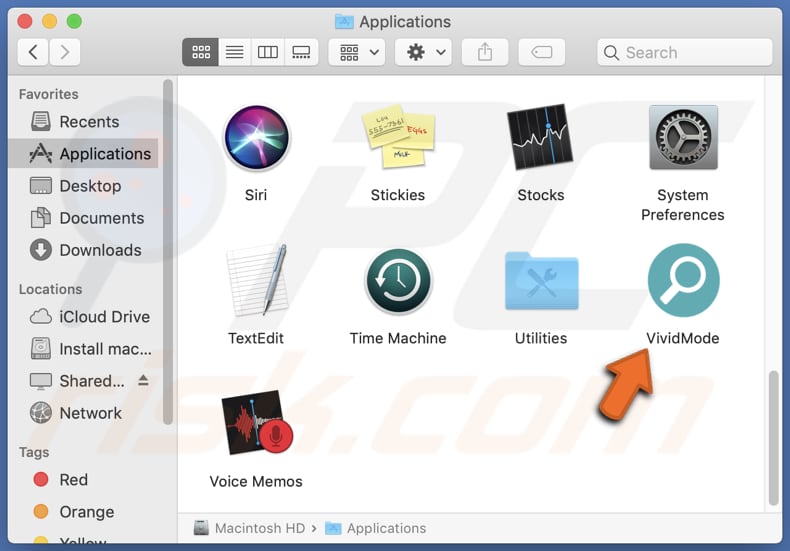Image resolution: width=790 pixels, height=551 pixels.
Task: Click the 'VividMode' file name label
Action: [x=683, y=338]
